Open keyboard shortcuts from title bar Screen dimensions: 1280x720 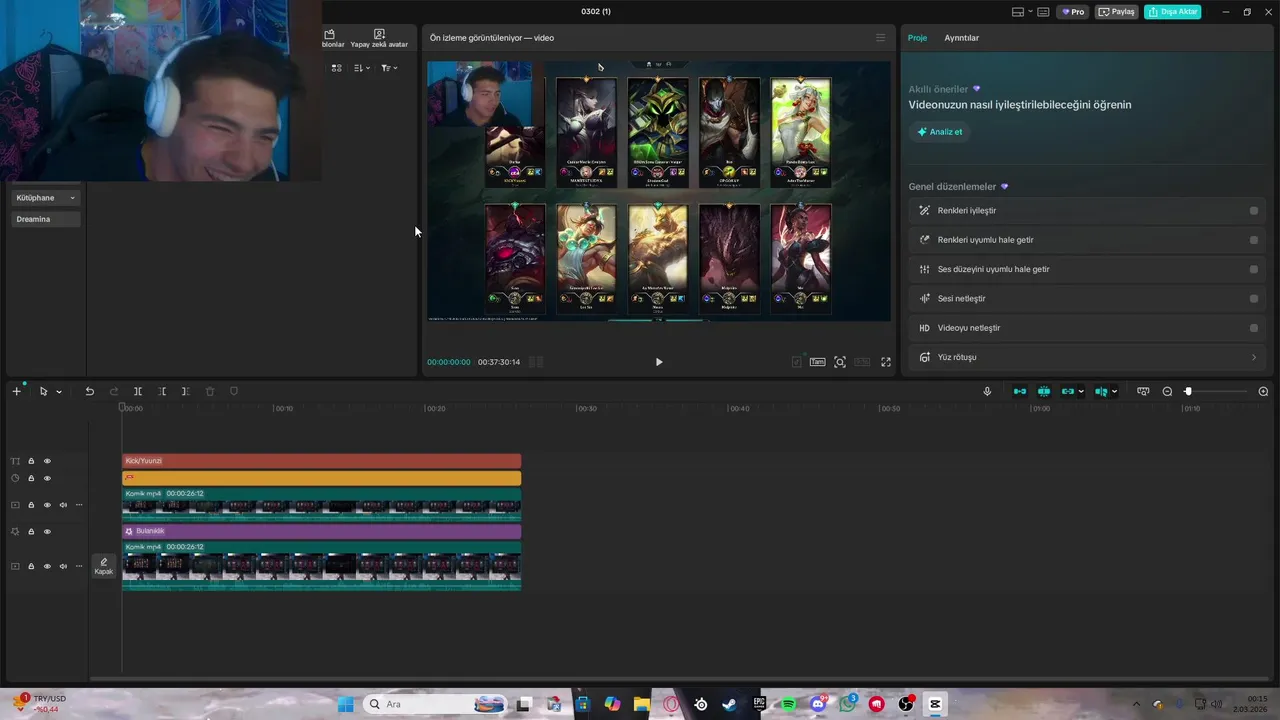tap(1043, 12)
